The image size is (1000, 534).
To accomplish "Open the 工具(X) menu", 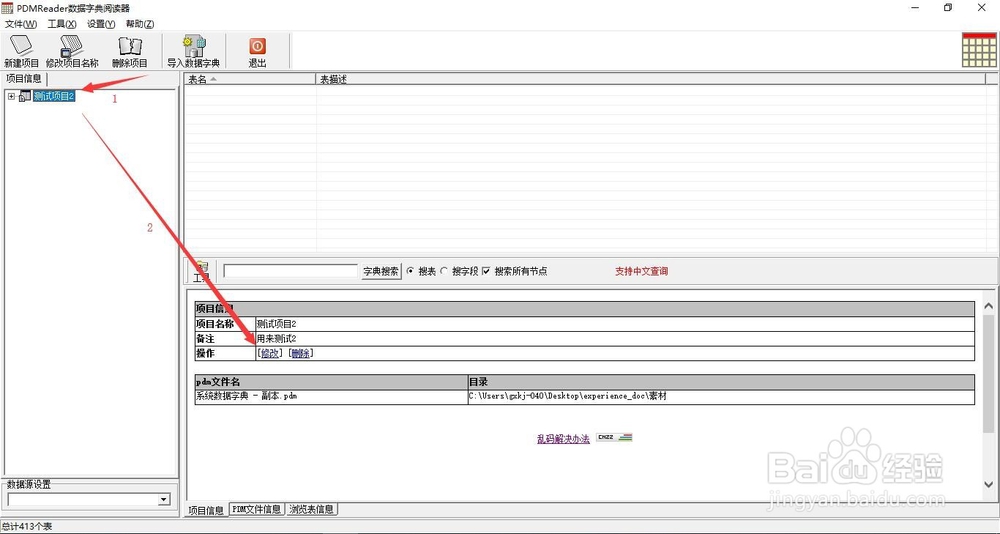I will [62, 24].
